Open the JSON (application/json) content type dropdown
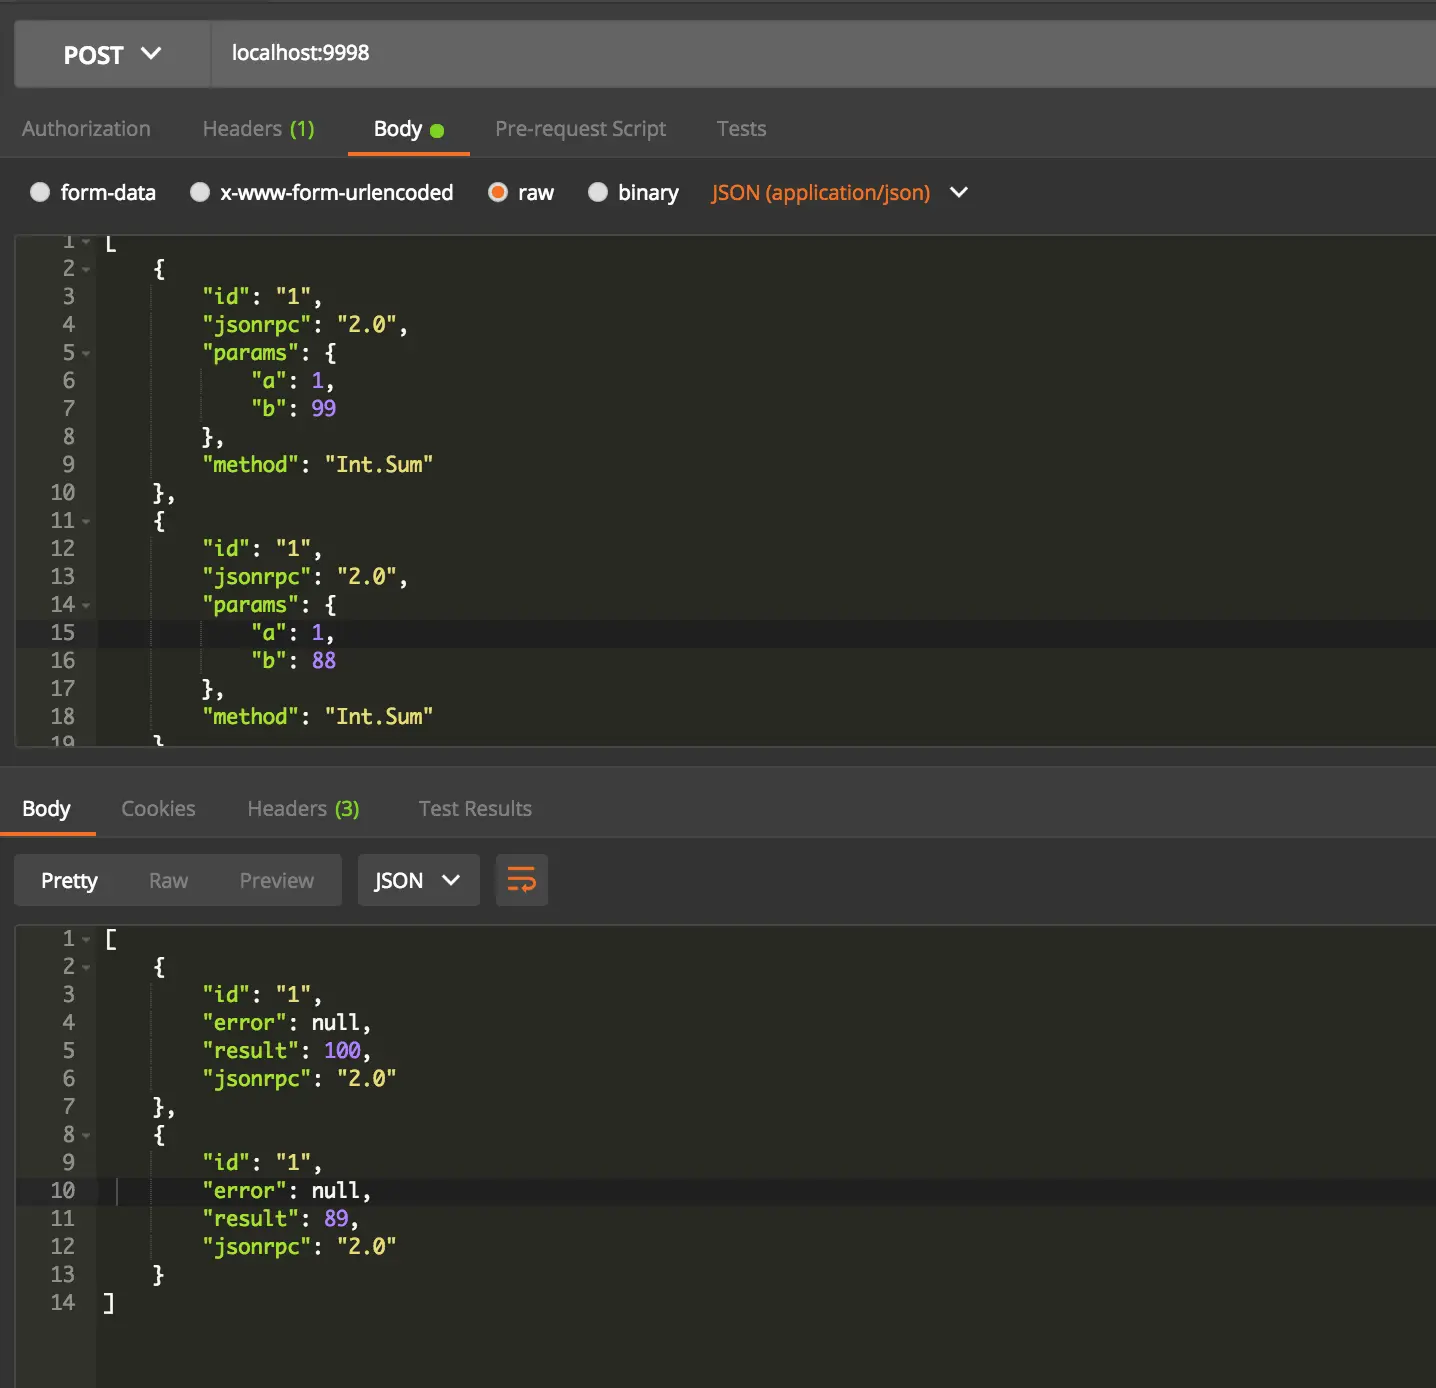The width and height of the screenshot is (1436, 1388). (839, 192)
